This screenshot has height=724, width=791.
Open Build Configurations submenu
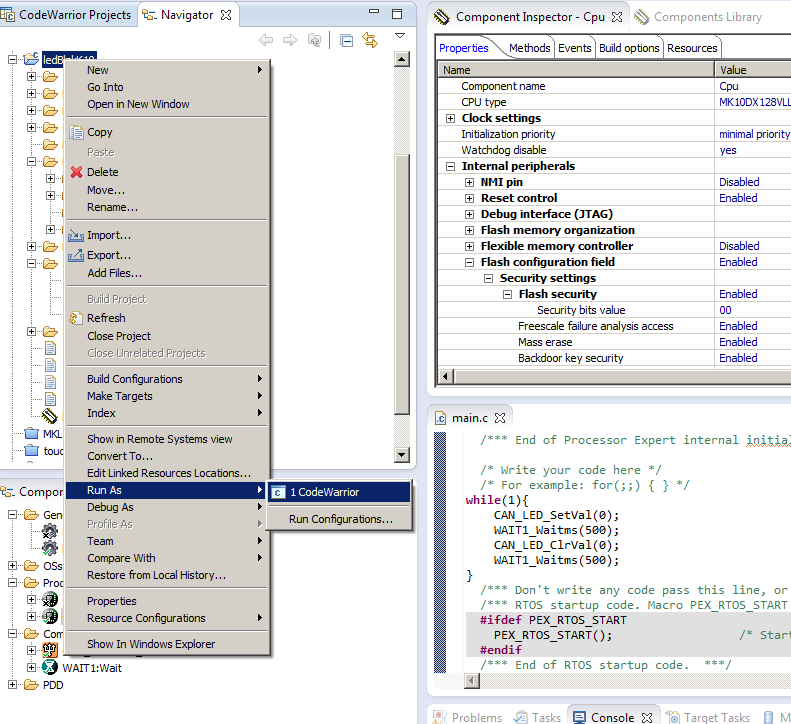coord(166,379)
